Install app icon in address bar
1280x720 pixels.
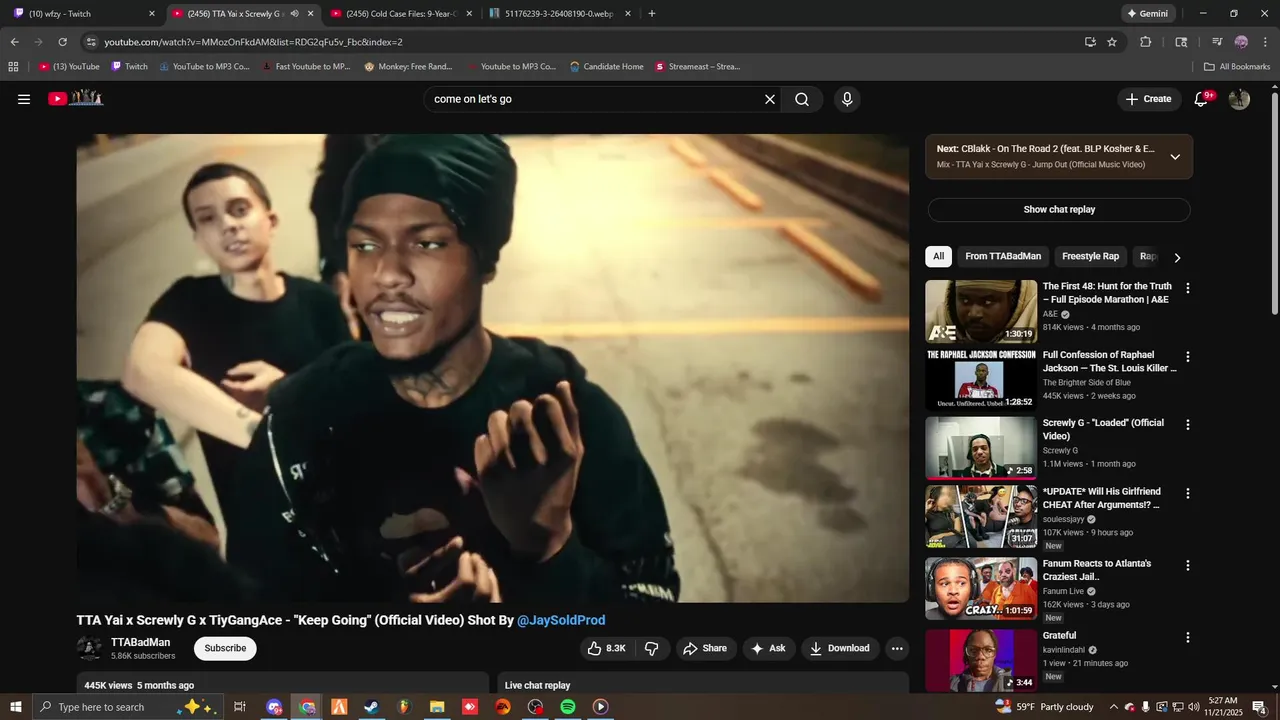coord(1090,42)
